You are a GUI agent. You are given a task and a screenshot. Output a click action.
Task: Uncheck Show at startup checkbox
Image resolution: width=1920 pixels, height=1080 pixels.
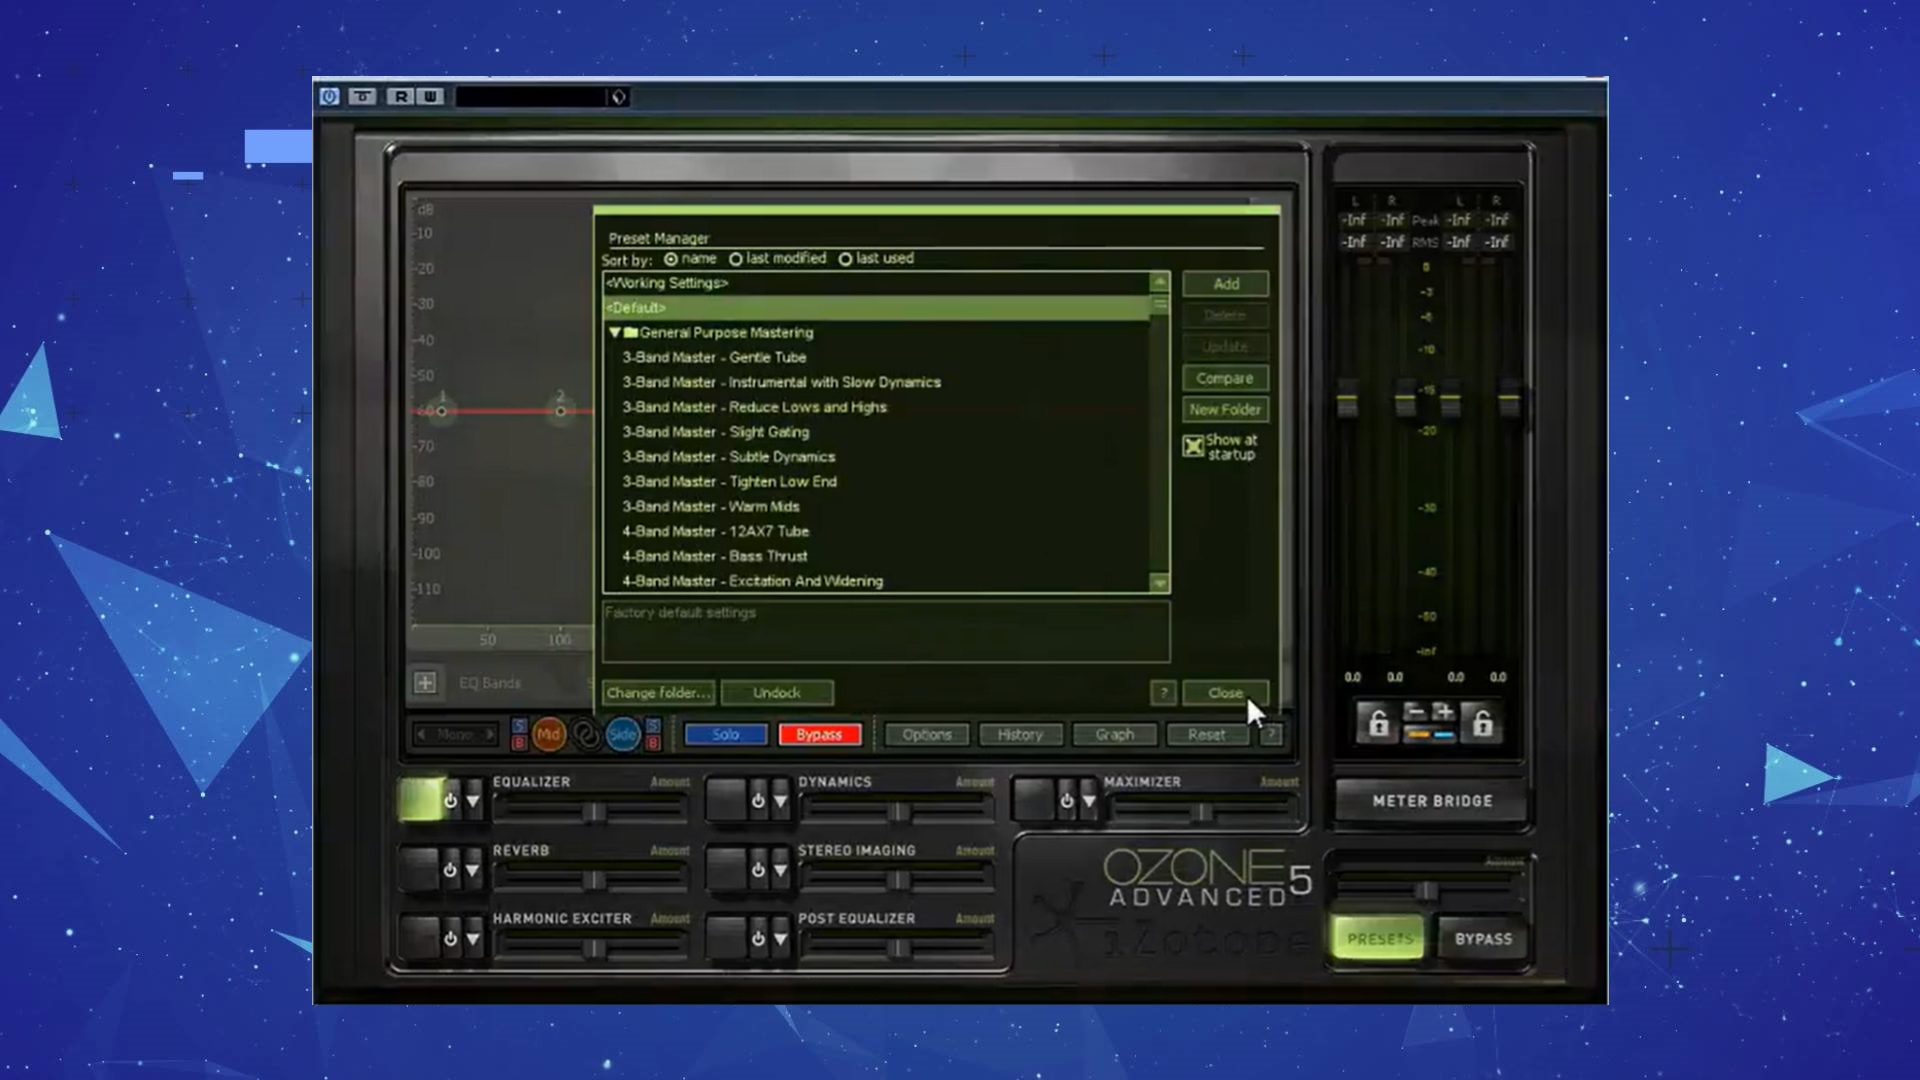click(x=1193, y=446)
